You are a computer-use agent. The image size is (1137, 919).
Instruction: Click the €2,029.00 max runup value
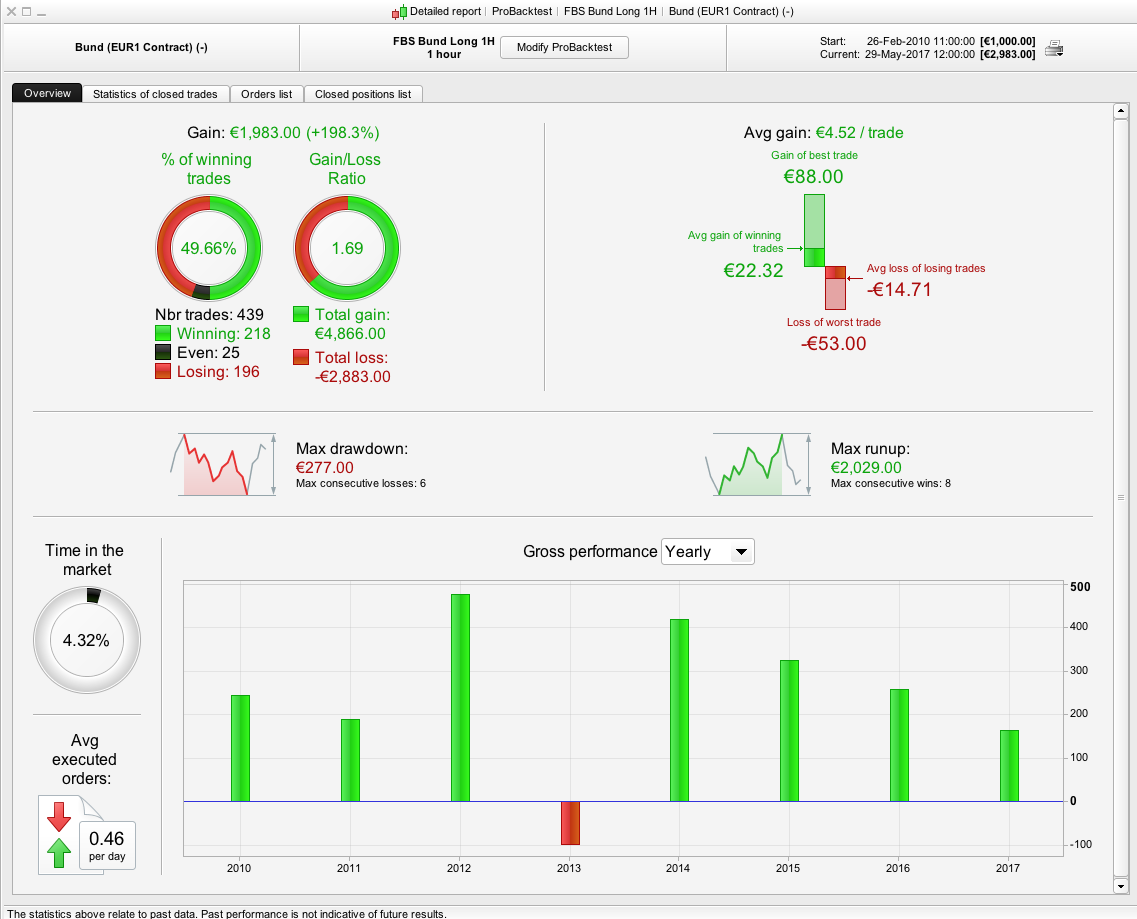pos(867,468)
